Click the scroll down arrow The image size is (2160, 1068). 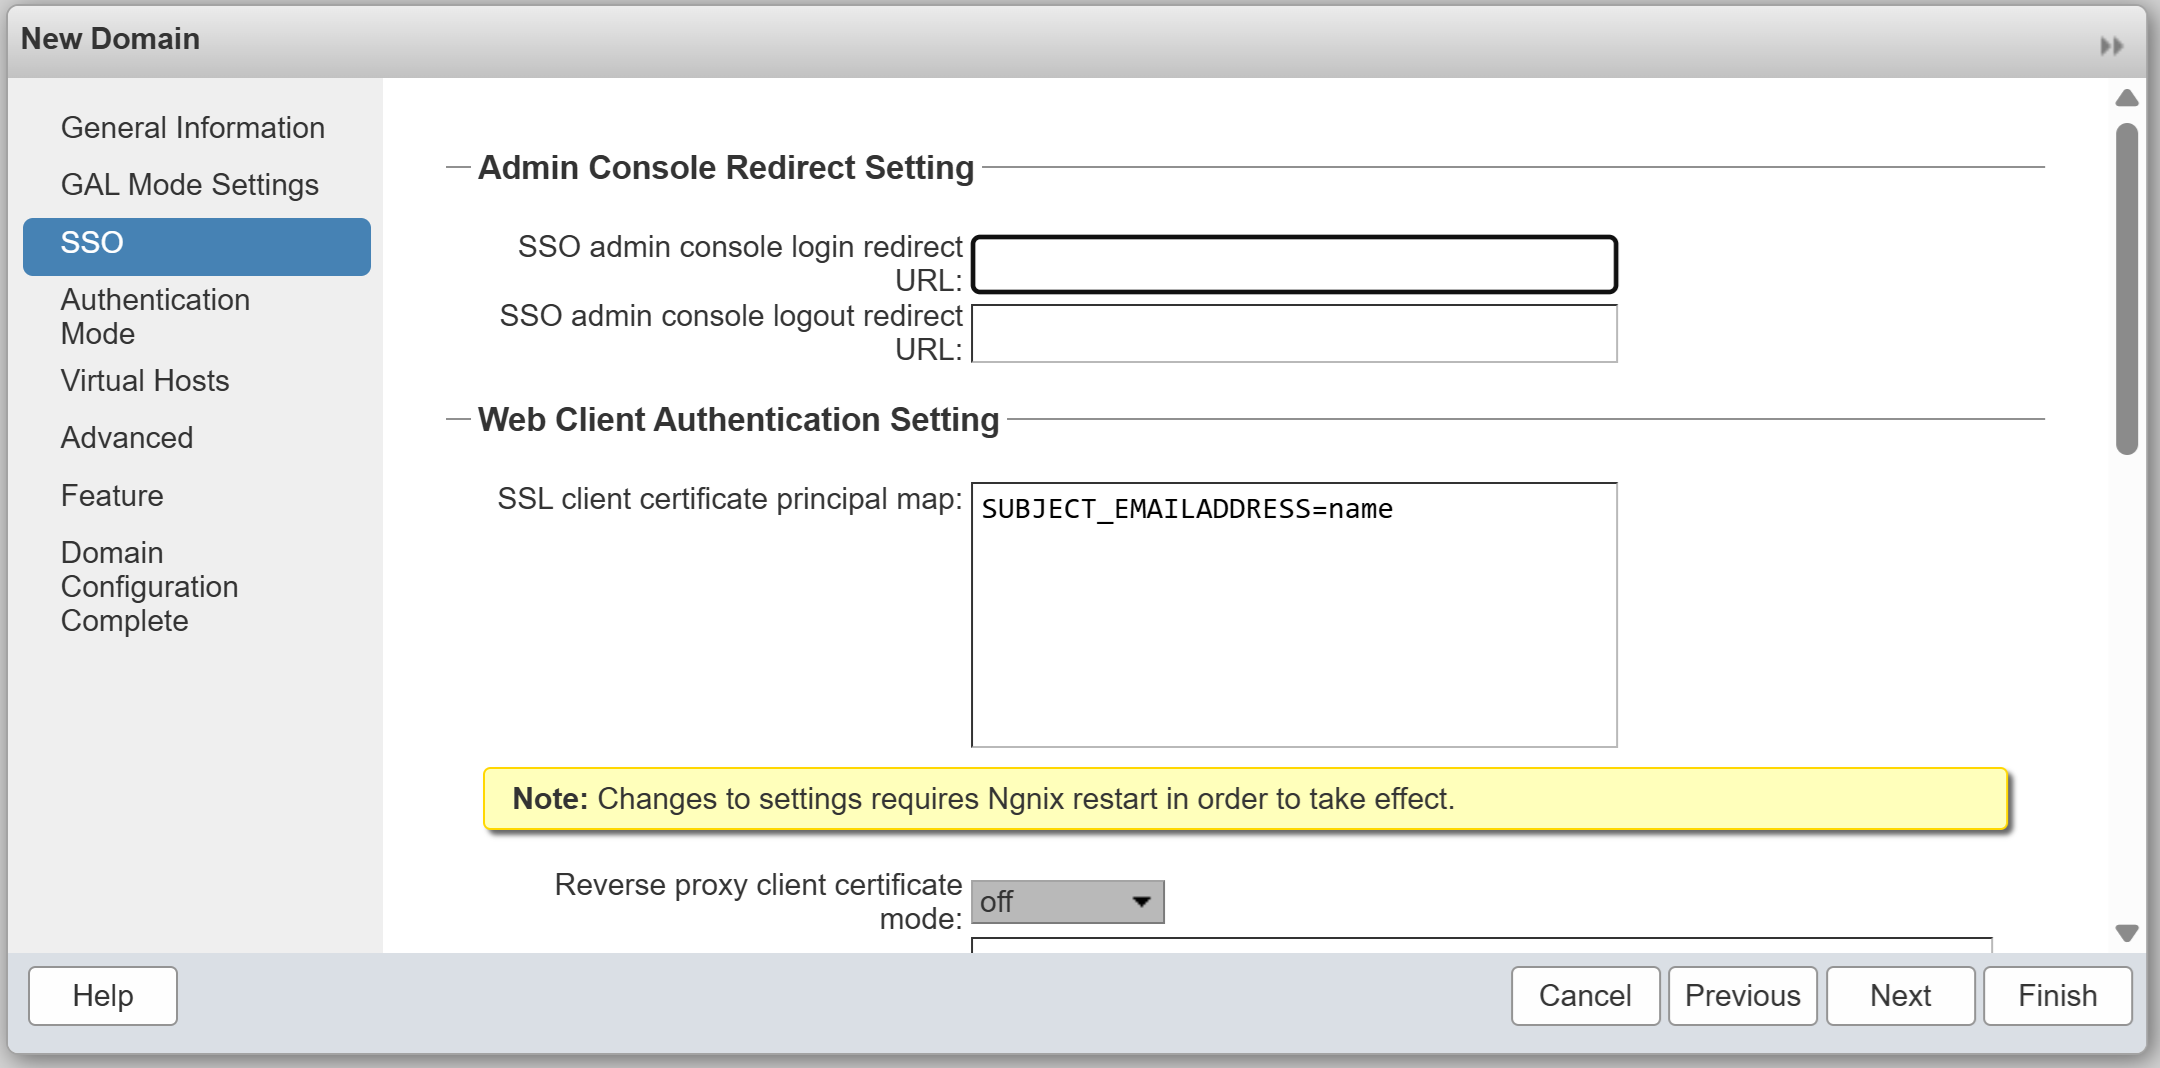click(2127, 932)
